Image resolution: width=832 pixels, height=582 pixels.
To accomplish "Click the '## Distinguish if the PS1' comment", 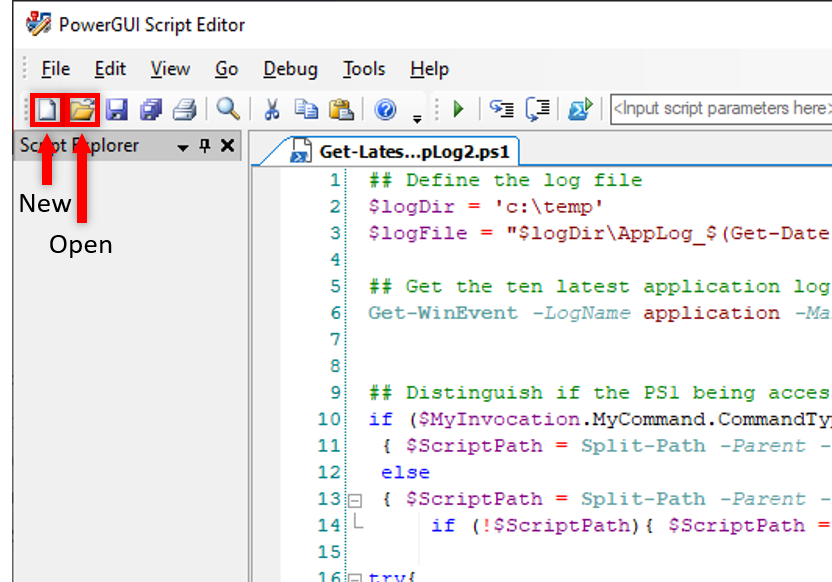I will click(524, 393).
